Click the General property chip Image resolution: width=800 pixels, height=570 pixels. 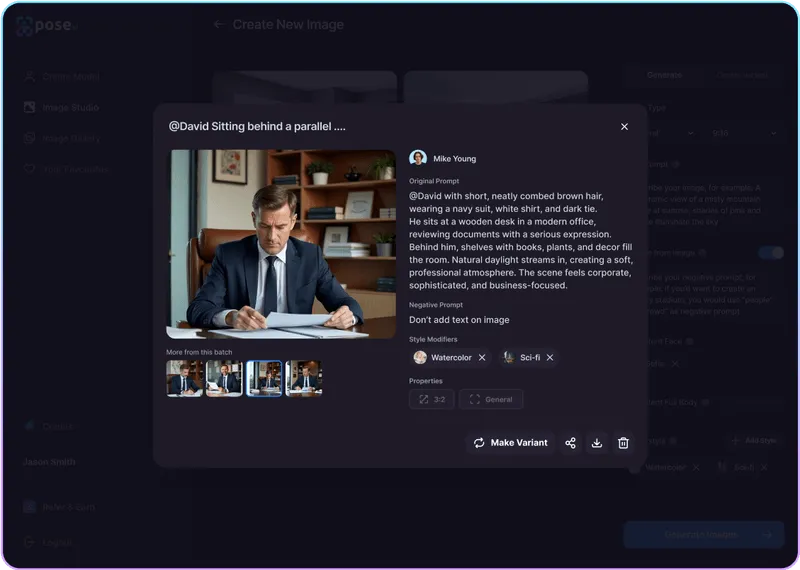point(491,400)
